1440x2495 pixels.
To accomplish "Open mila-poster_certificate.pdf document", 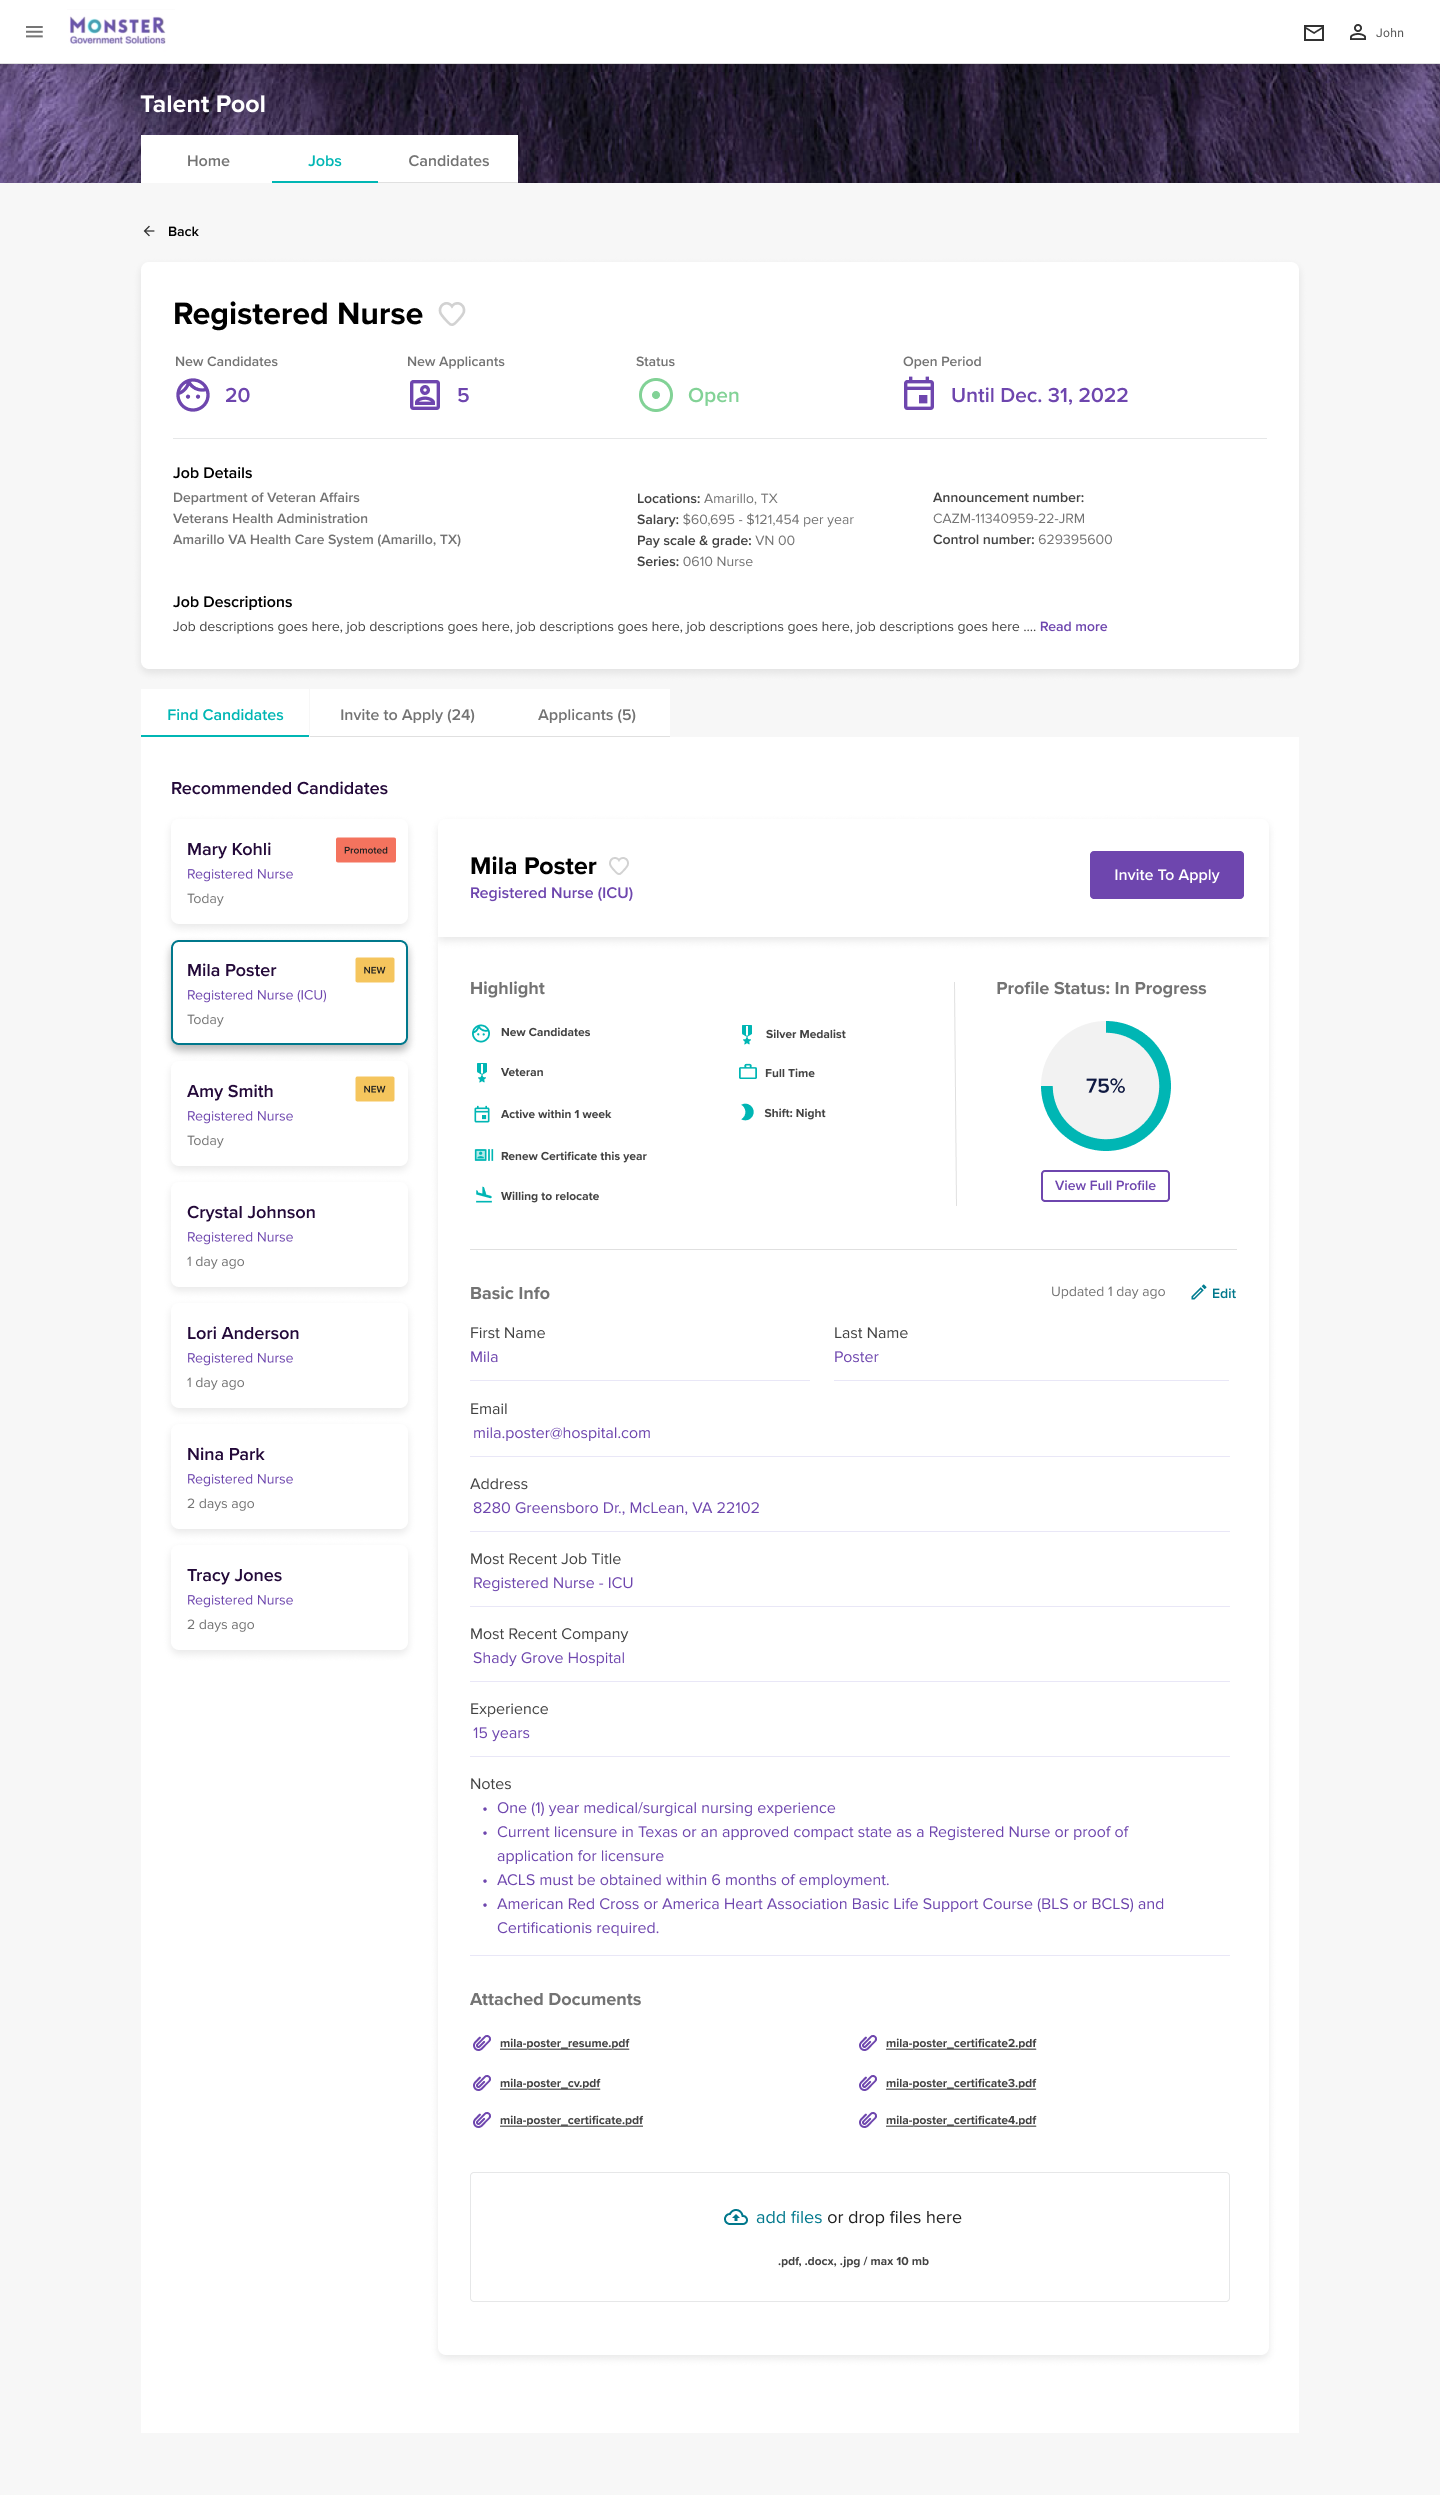I will (571, 2120).
